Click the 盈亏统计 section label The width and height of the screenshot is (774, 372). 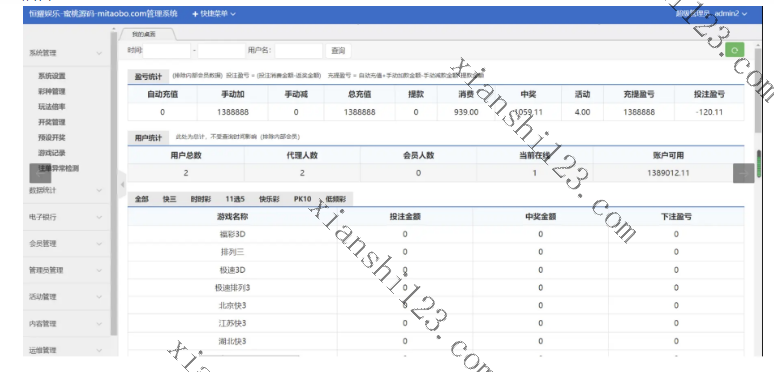click(x=149, y=76)
